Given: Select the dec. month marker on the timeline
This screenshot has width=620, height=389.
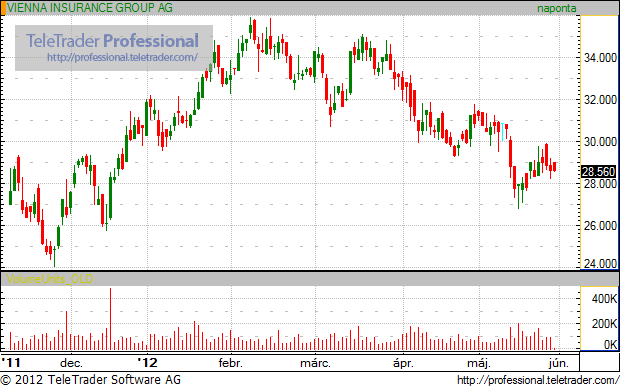Looking at the screenshot, I should 71,363.
